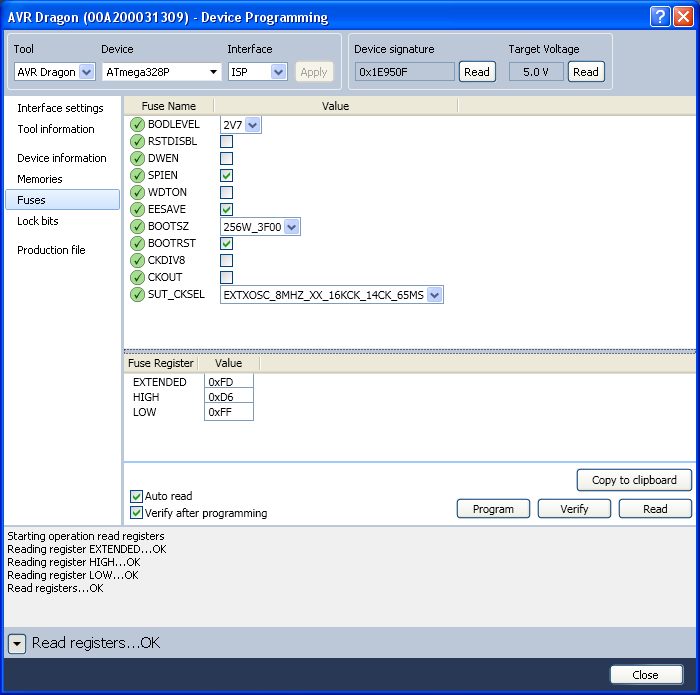Enable the CKOUT fuse checkbox
Viewport: 700px width, 695px height.
point(226,277)
